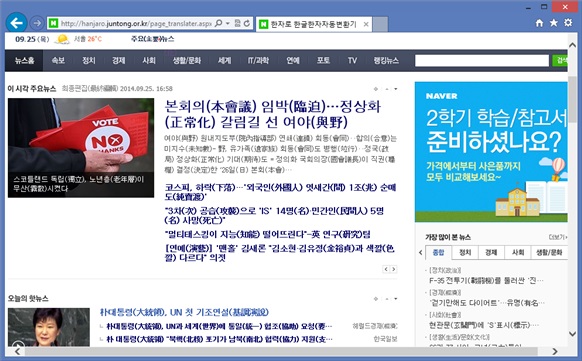The height and width of the screenshot is (361, 582).
Task: Focus the URL address field
Action: 136,23
